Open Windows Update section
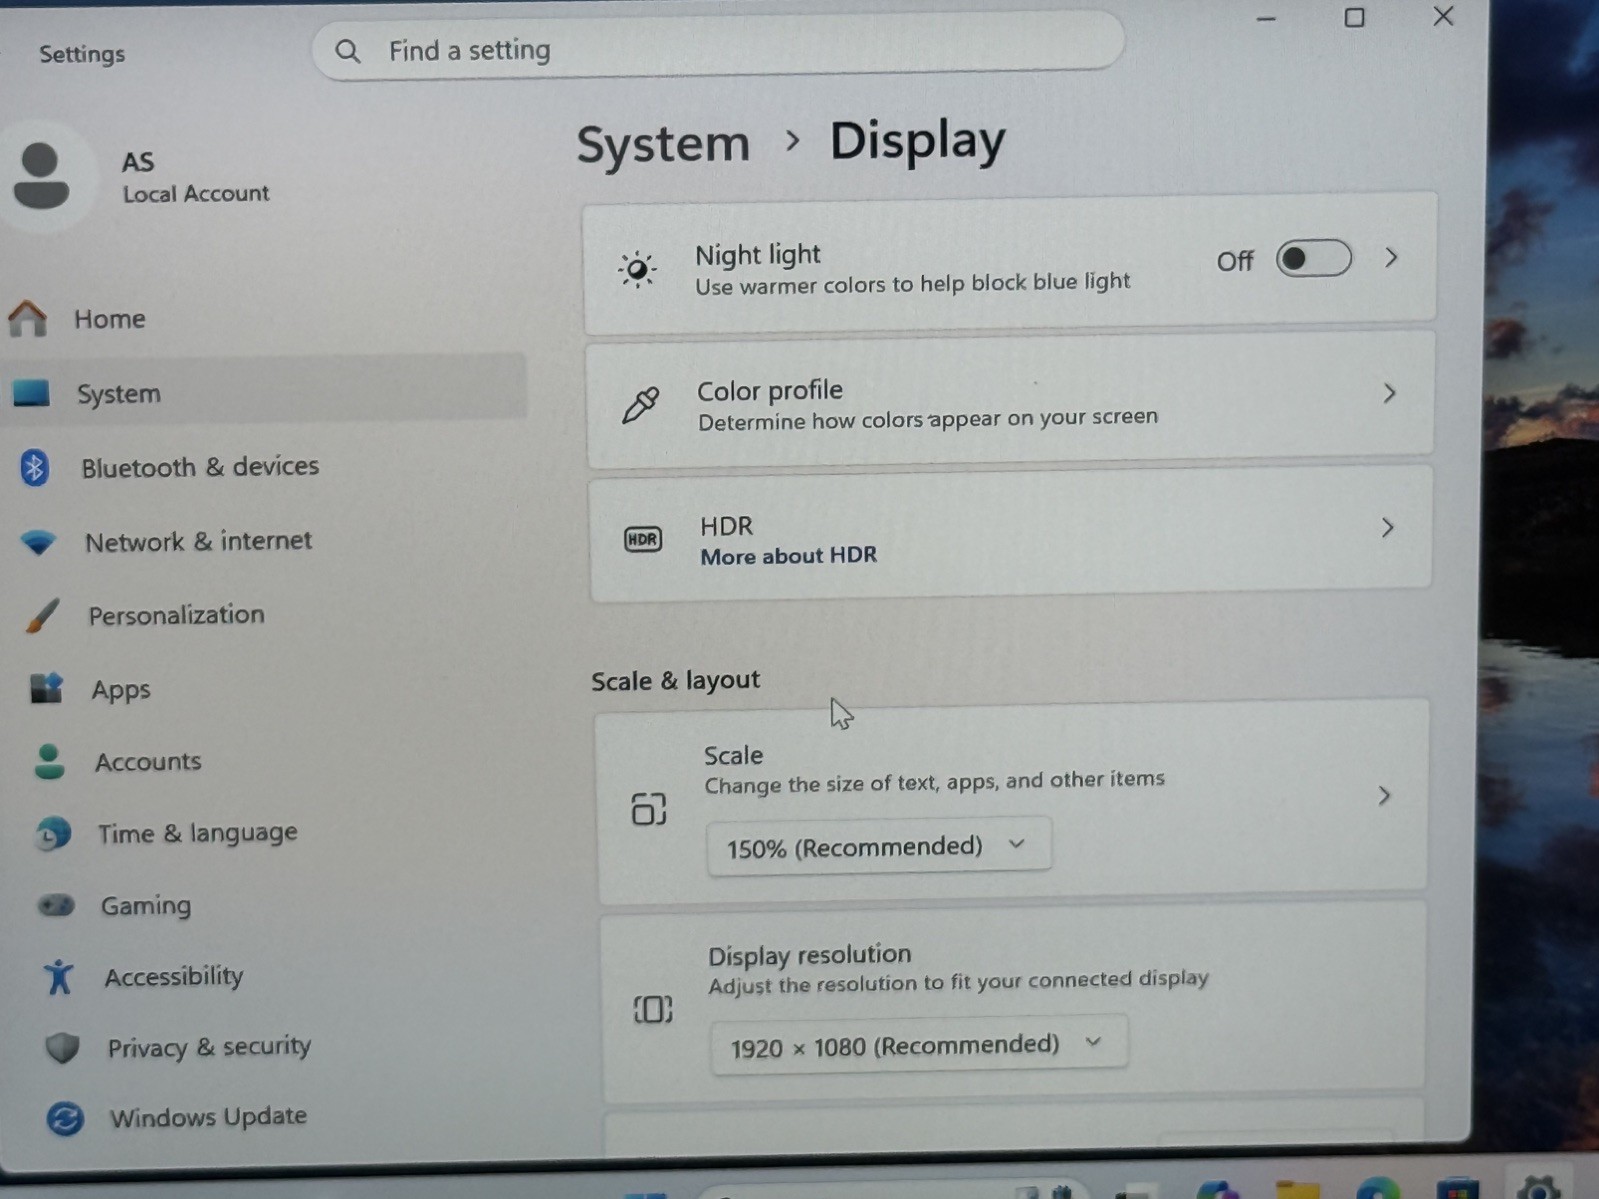 pyautogui.click(x=208, y=1117)
